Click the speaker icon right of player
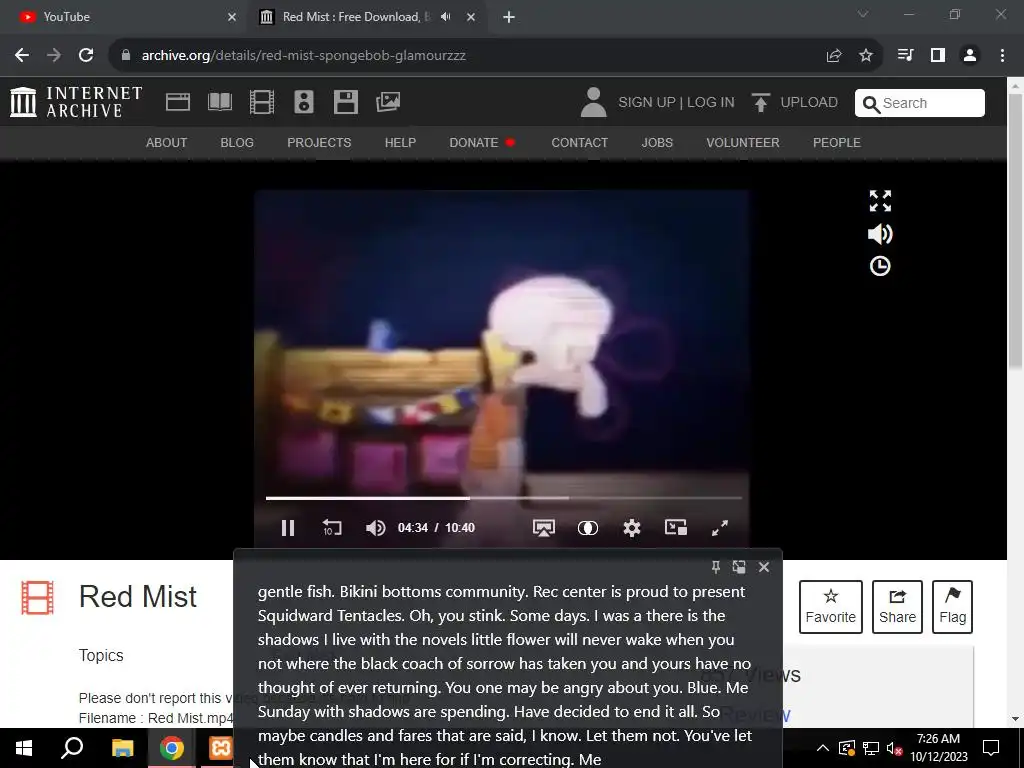The height and width of the screenshot is (768, 1024). click(880, 234)
